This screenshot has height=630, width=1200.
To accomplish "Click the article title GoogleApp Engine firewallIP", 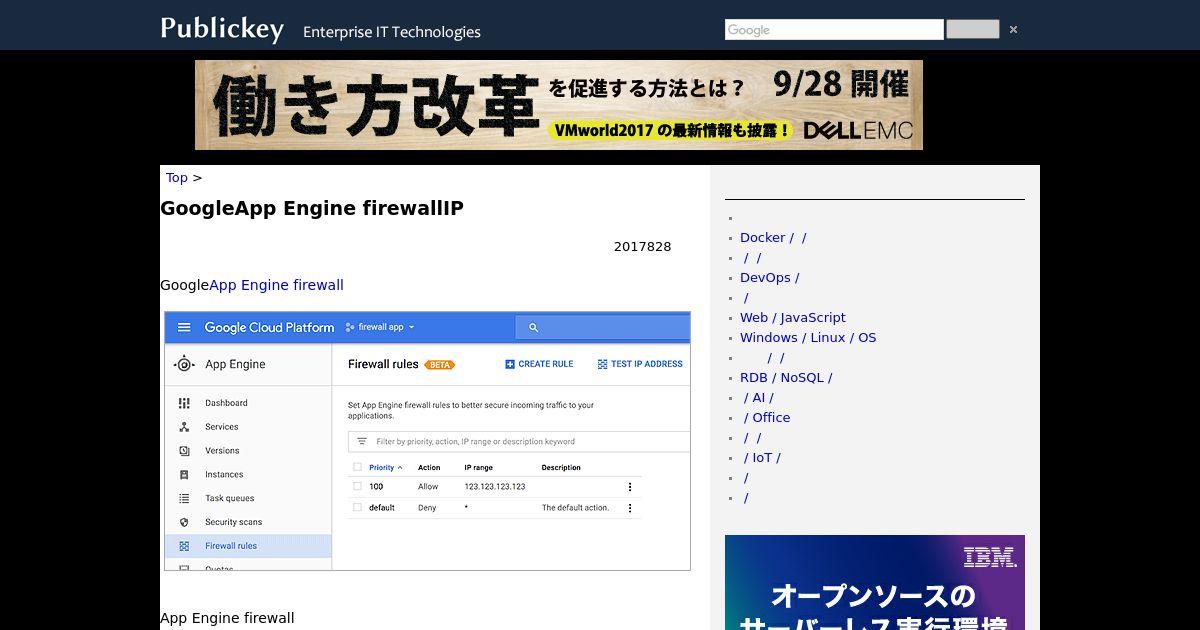I will click(x=312, y=208).
